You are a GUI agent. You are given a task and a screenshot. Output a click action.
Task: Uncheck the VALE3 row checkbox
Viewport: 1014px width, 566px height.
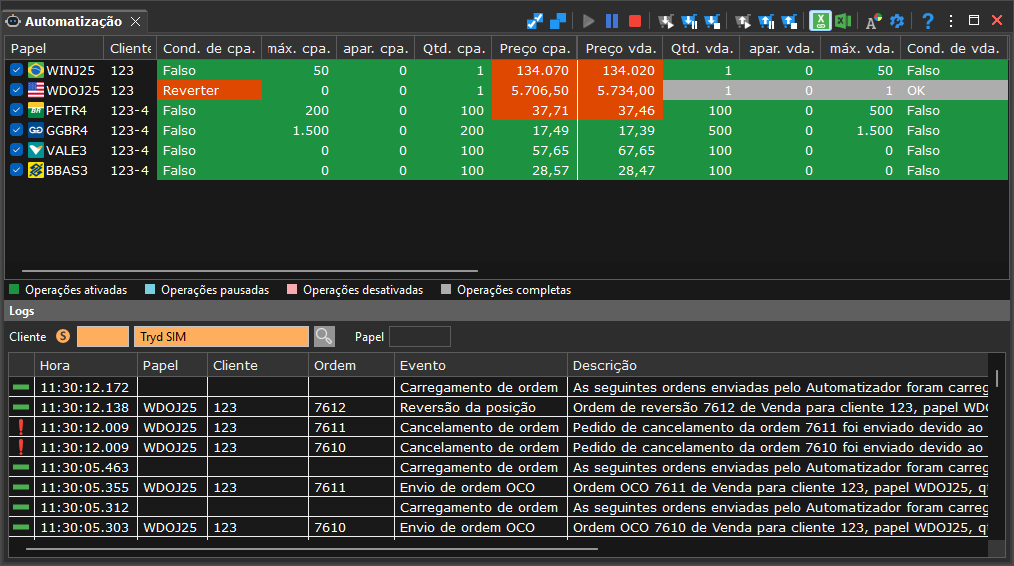point(17,150)
